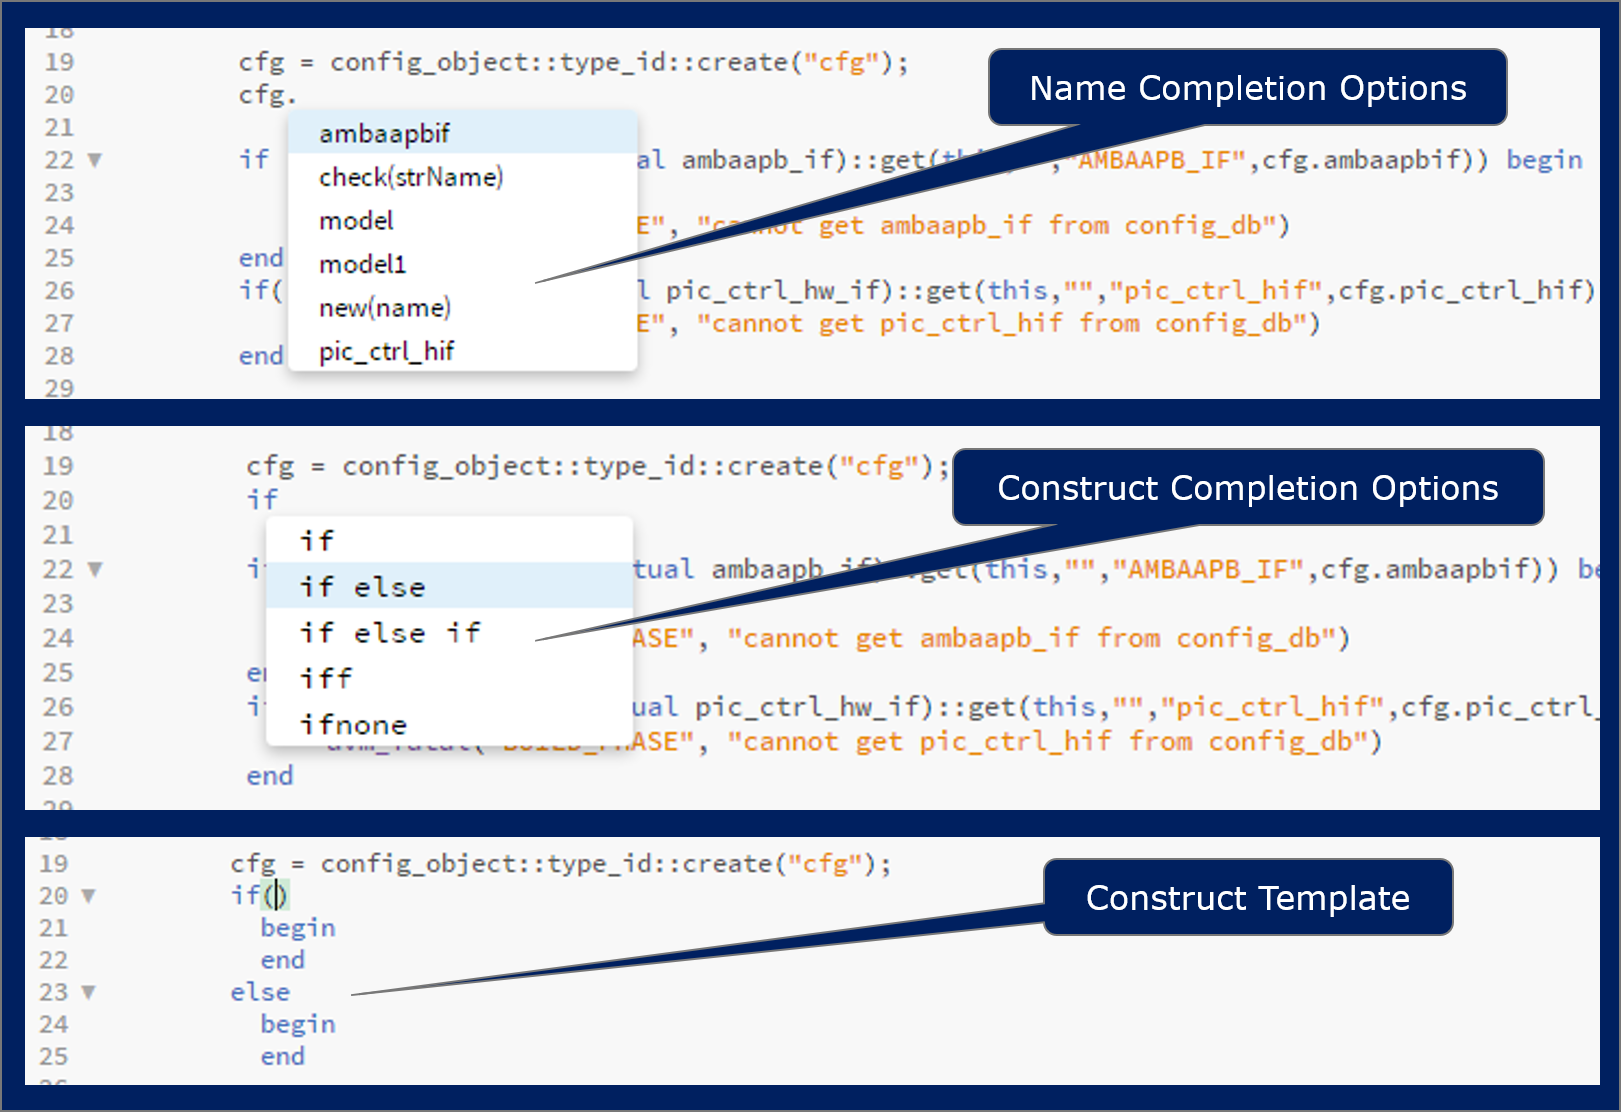Image resolution: width=1621 pixels, height=1112 pixels.
Task: Click 'begin' keyword on line 21 bottom editor
Action: point(298,928)
